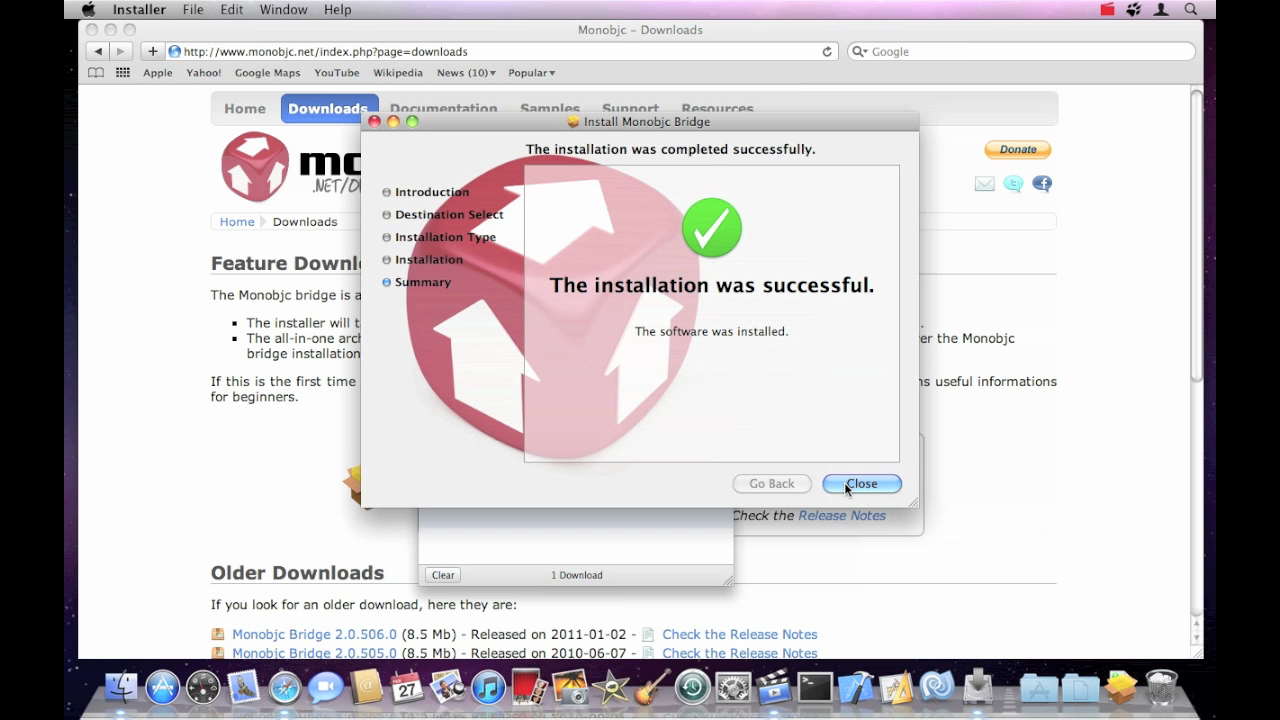Click the Facebook share icon
The height and width of the screenshot is (720, 1280).
(x=1042, y=184)
